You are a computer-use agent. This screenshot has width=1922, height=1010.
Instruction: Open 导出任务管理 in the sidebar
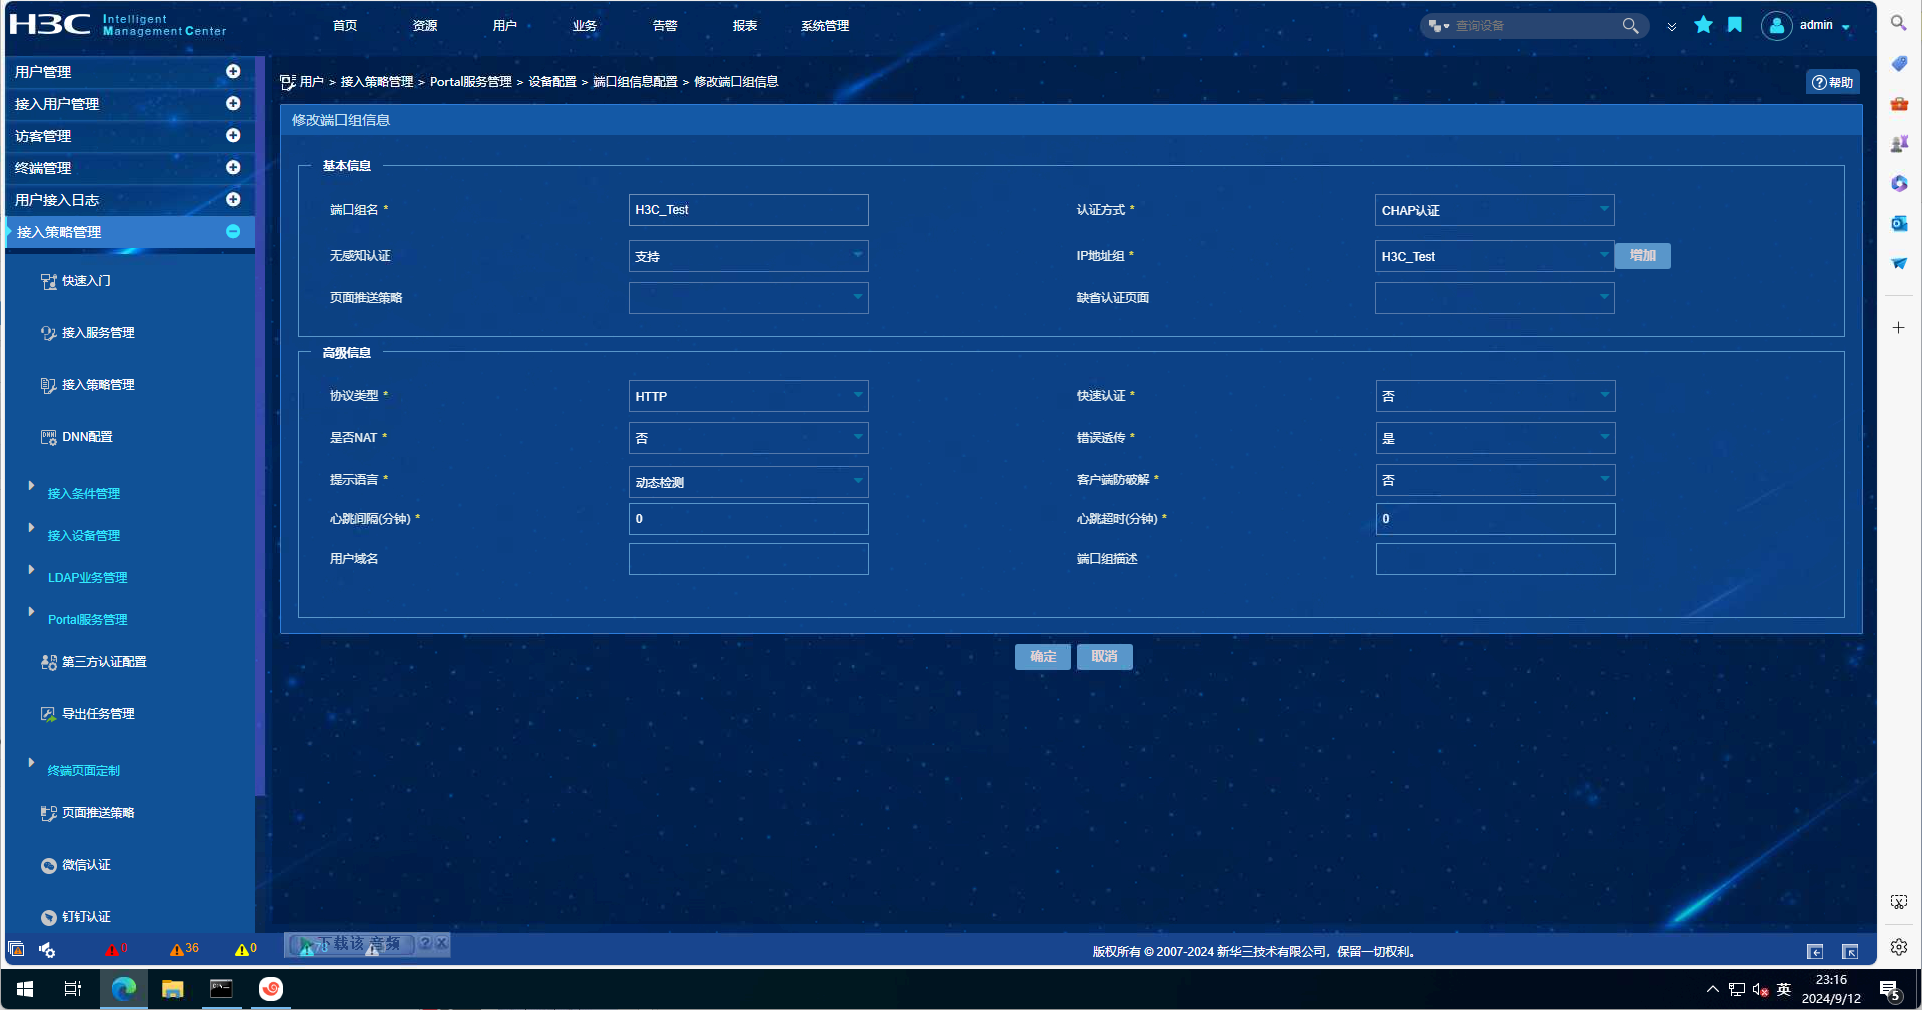point(98,714)
